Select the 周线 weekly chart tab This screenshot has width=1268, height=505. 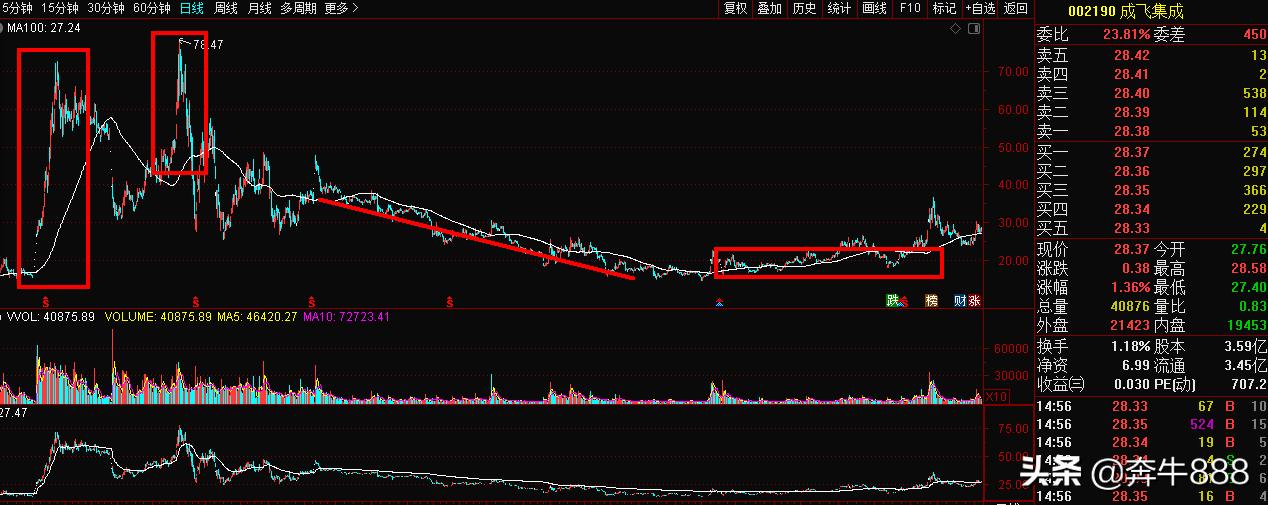pos(226,8)
